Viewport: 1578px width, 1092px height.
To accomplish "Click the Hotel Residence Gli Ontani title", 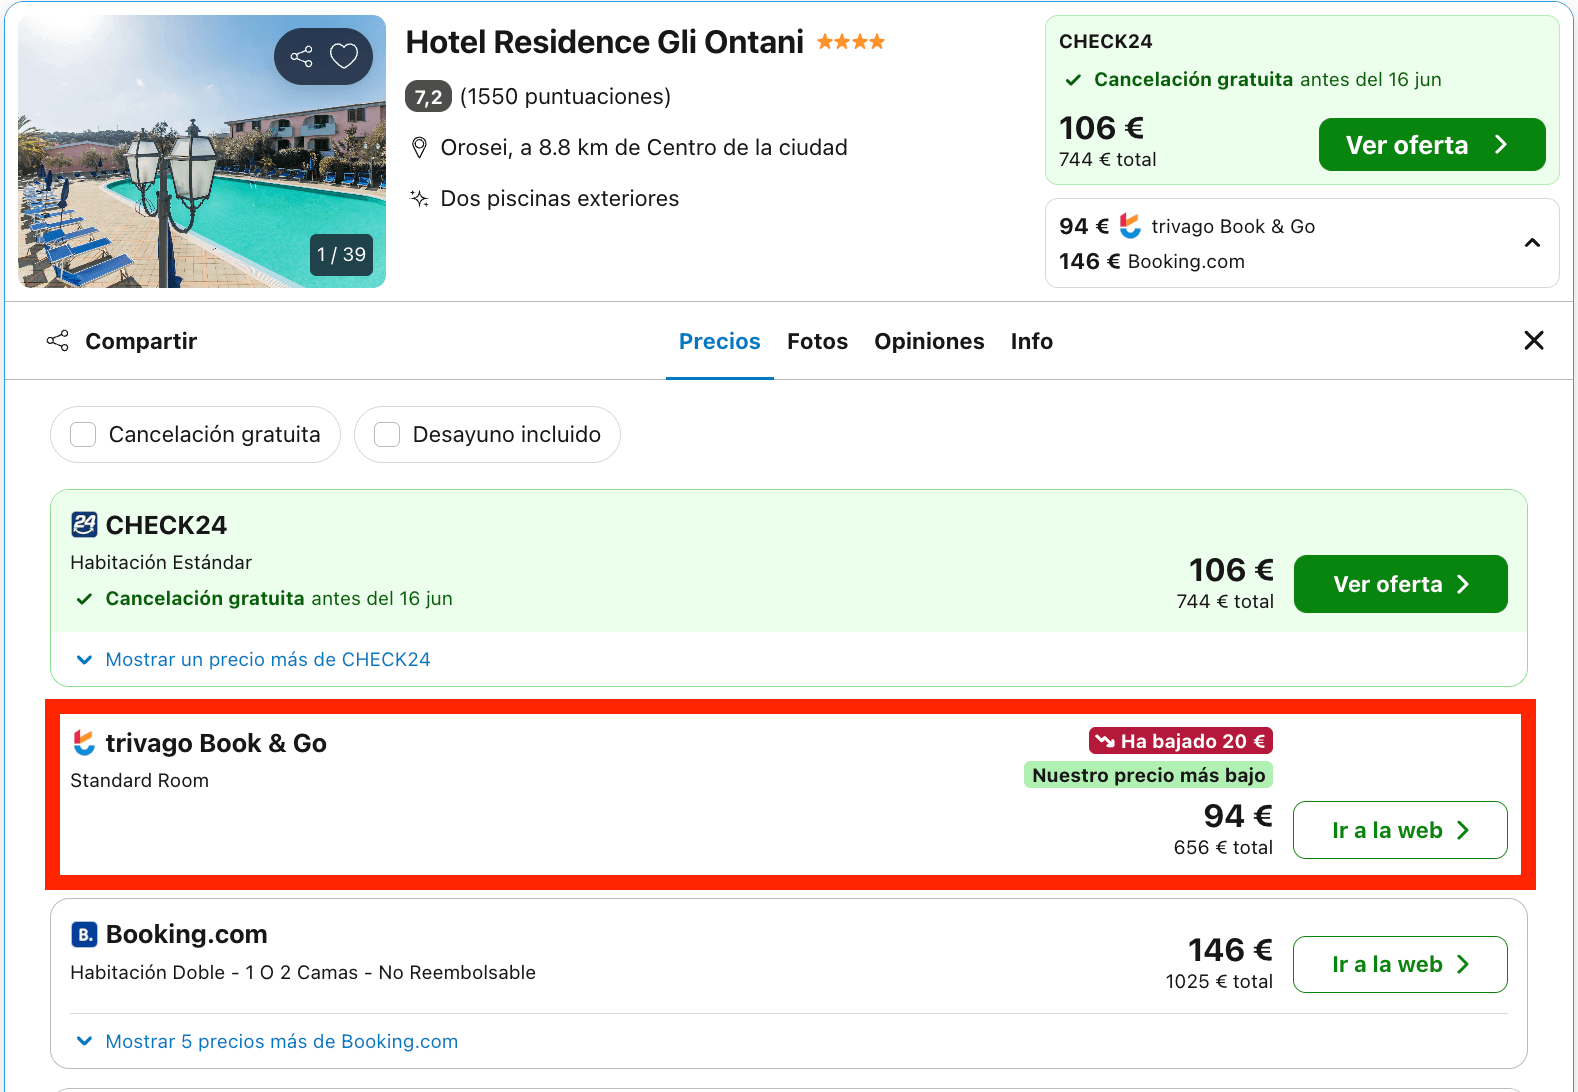I will (604, 42).
